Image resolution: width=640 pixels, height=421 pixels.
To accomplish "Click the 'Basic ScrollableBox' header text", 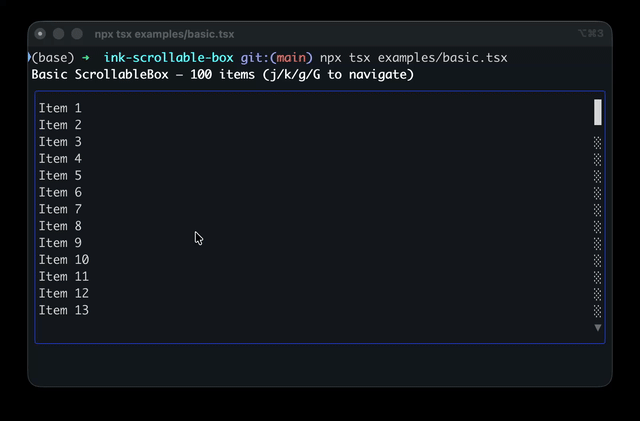I will 100,75.
